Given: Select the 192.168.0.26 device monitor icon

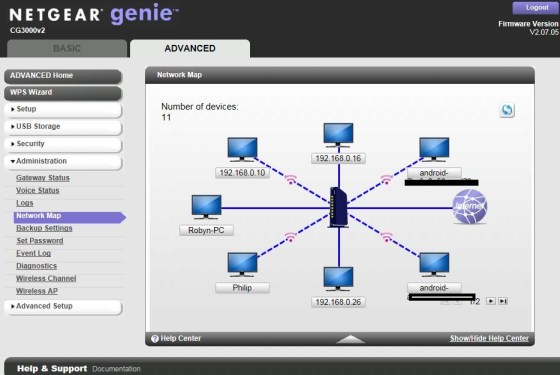Looking at the screenshot, I should (338, 279).
